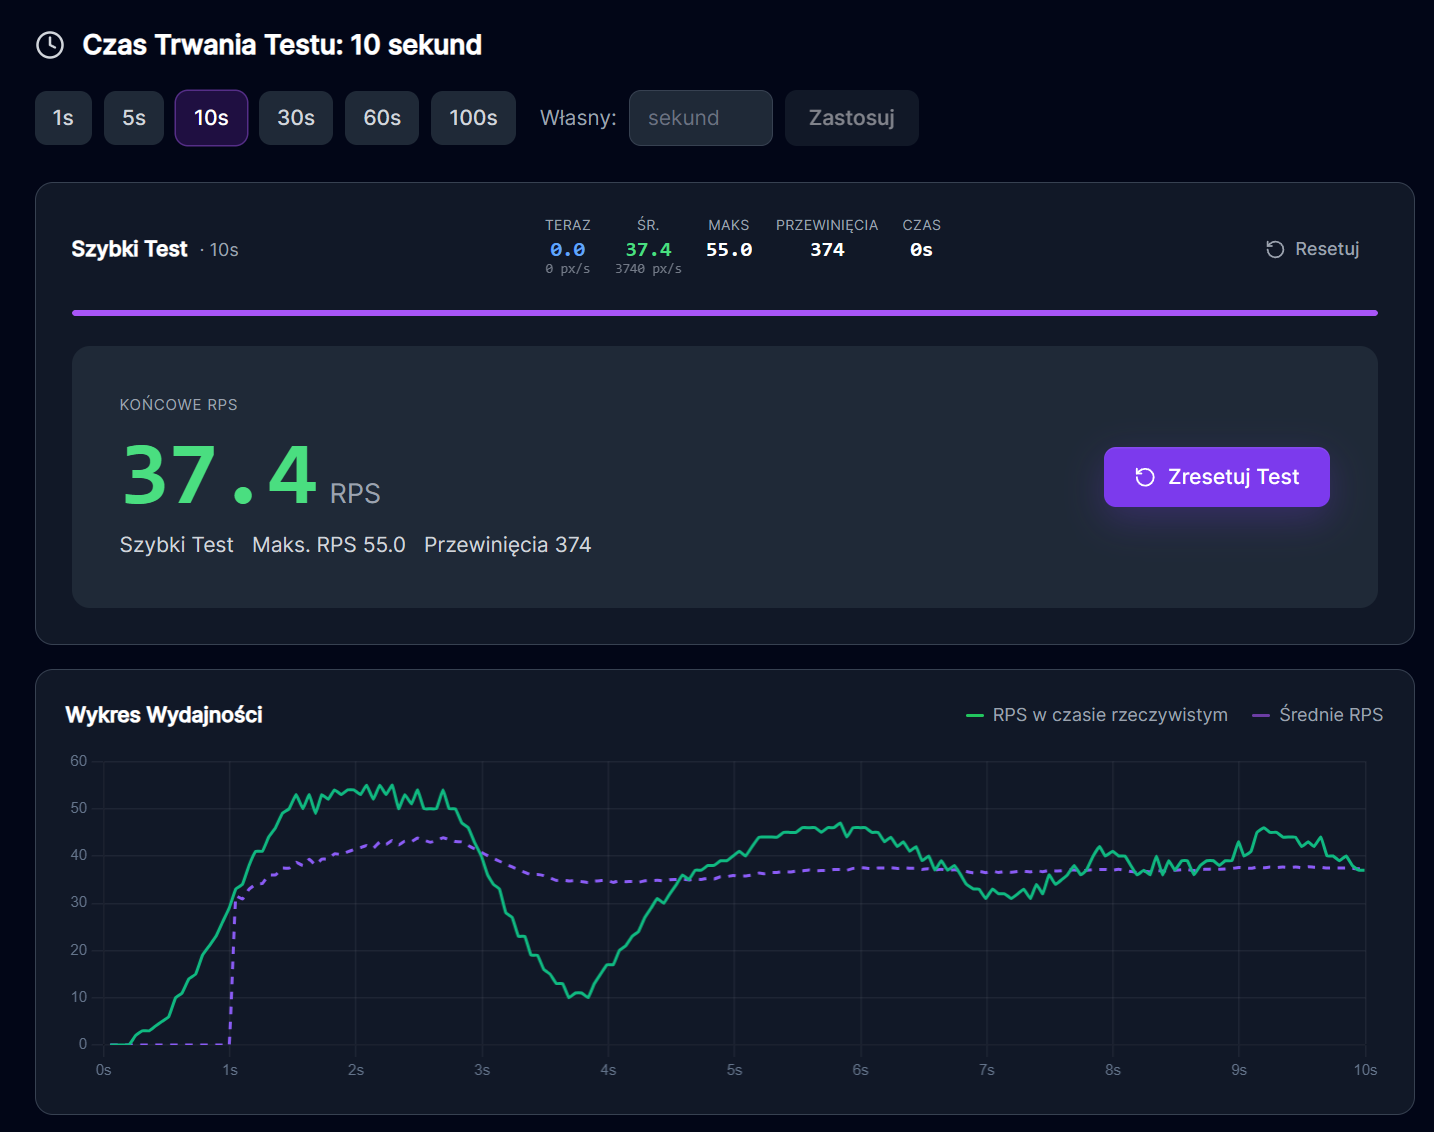This screenshot has height=1132, width=1434.
Task: Click the 10s tick label on chart x-axis
Action: click(1365, 1070)
